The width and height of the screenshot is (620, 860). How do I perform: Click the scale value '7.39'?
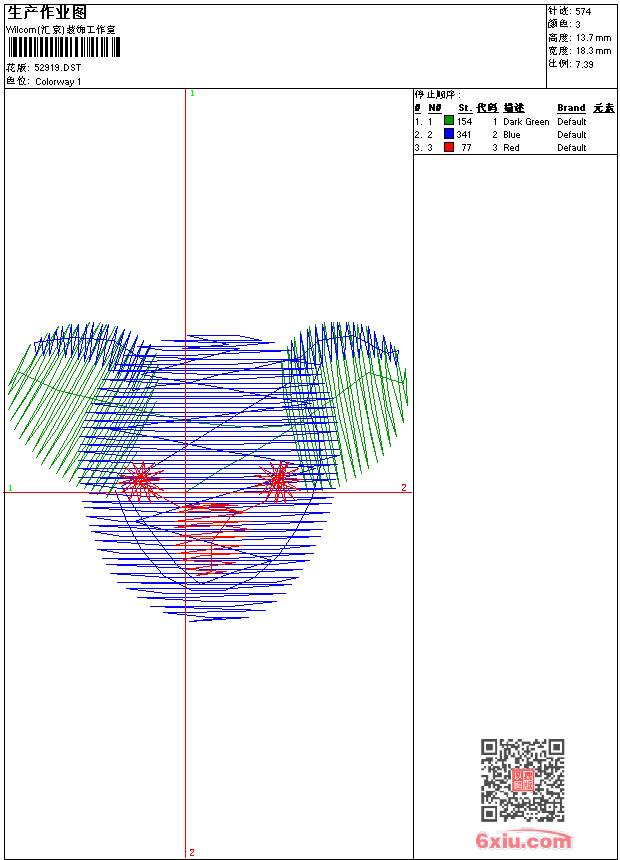tap(584, 64)
